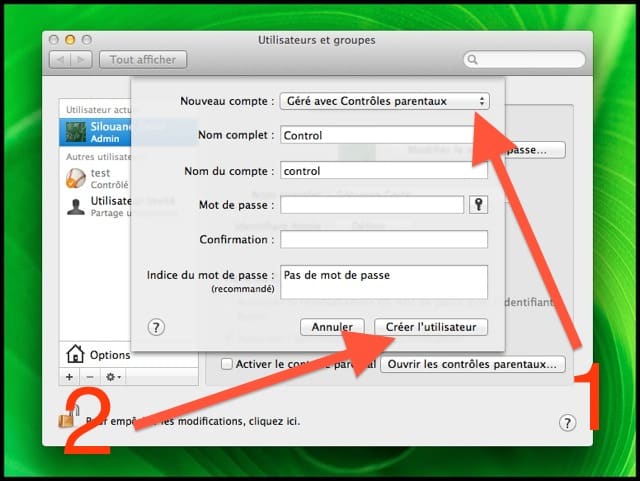640x481 pixels.
Task: Click Créer l'utilisateur button
Action: pos(431,327)
